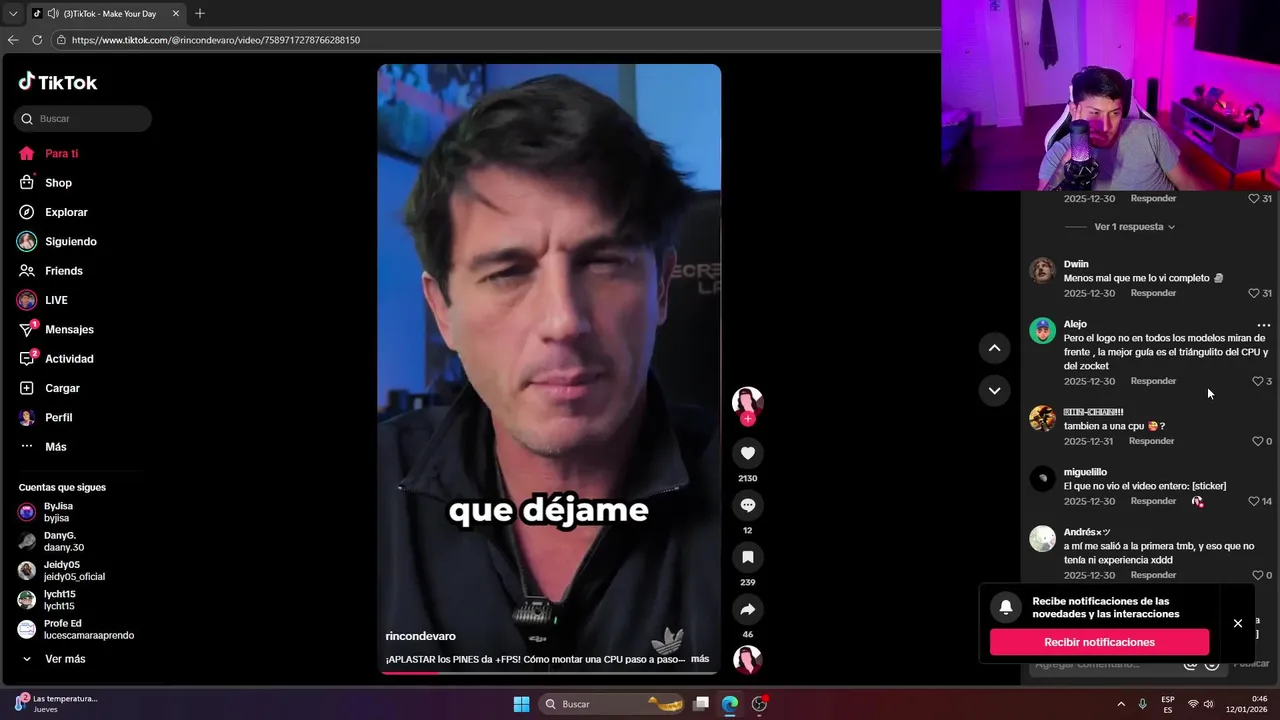Viewport: 1280px width, 720px height.
Task: Expand video caption with más
Action: pyautogui.click(x=700, y=659)
